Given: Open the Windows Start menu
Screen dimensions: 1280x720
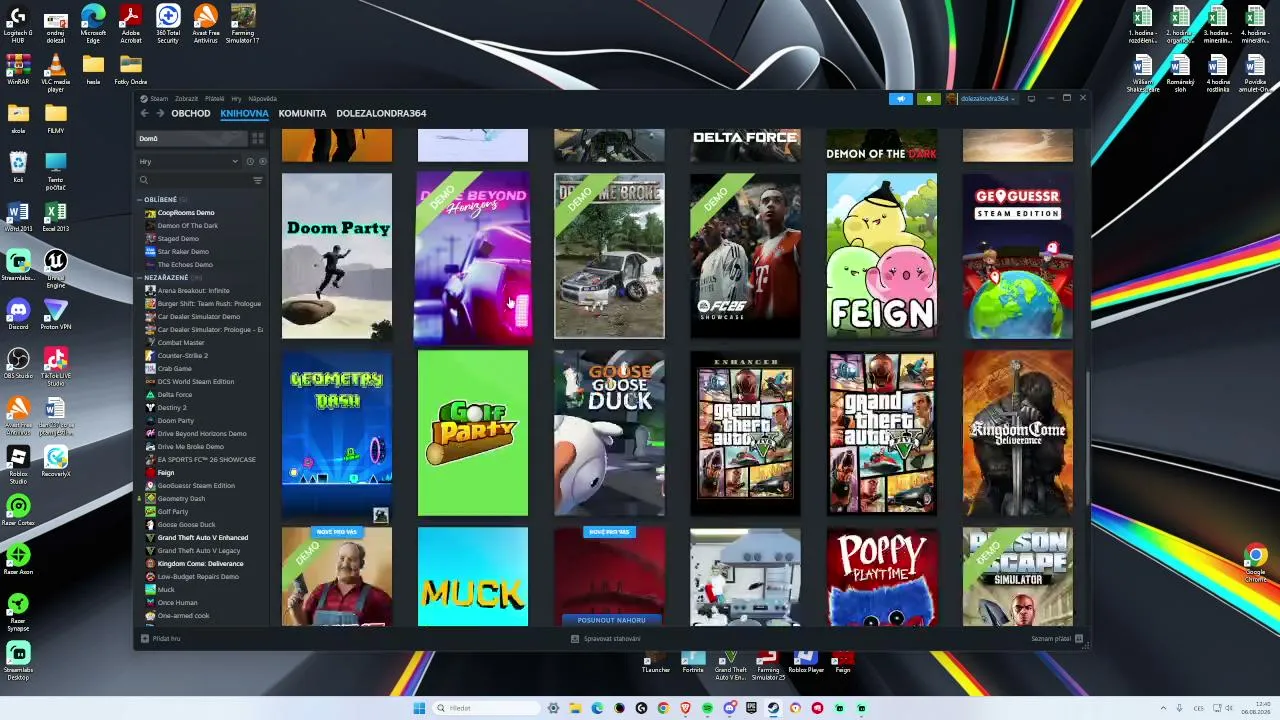Looking at the screenshot, I should click(x=419, y=708).
